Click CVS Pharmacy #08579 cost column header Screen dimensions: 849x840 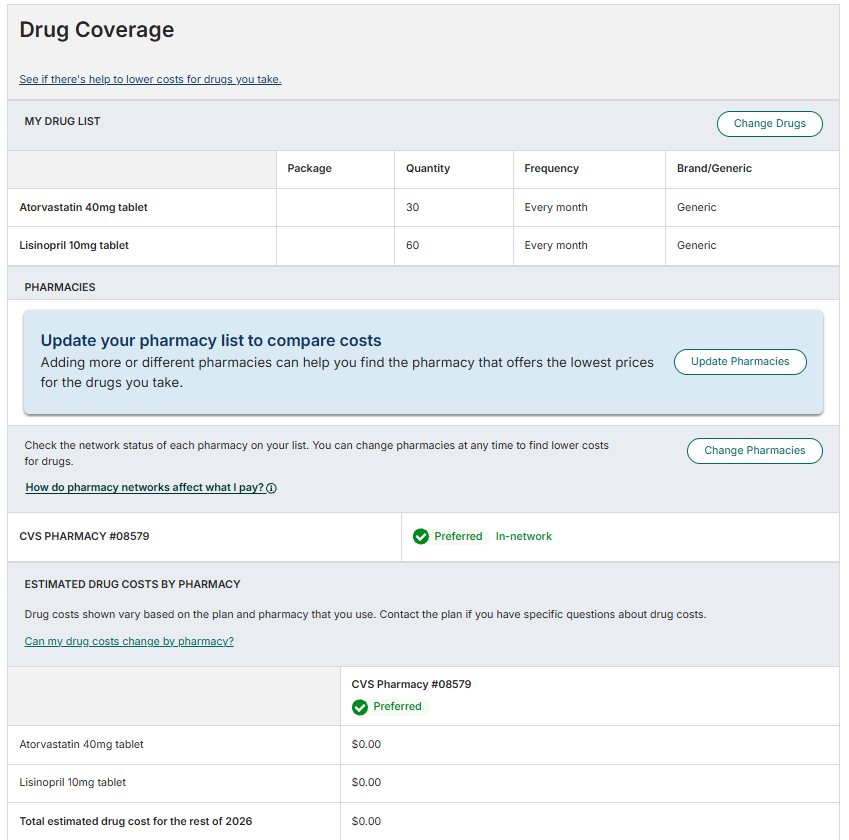411,684
